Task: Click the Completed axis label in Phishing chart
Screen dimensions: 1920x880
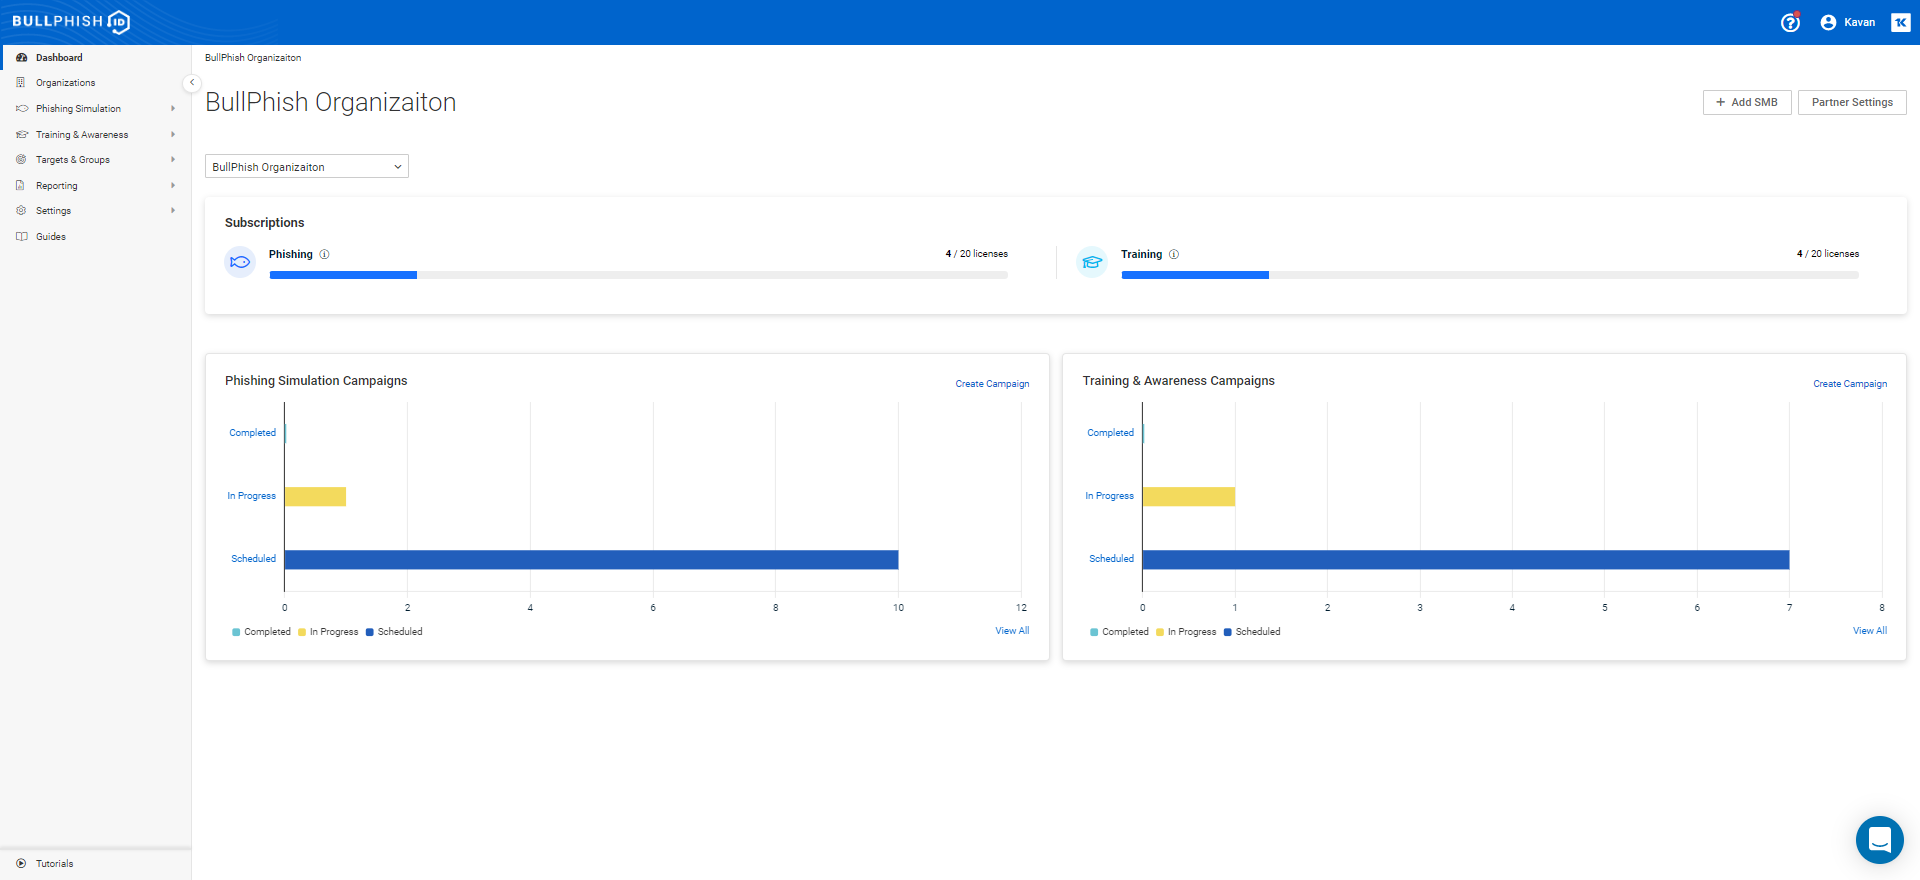Action: (x=252, y=433)
